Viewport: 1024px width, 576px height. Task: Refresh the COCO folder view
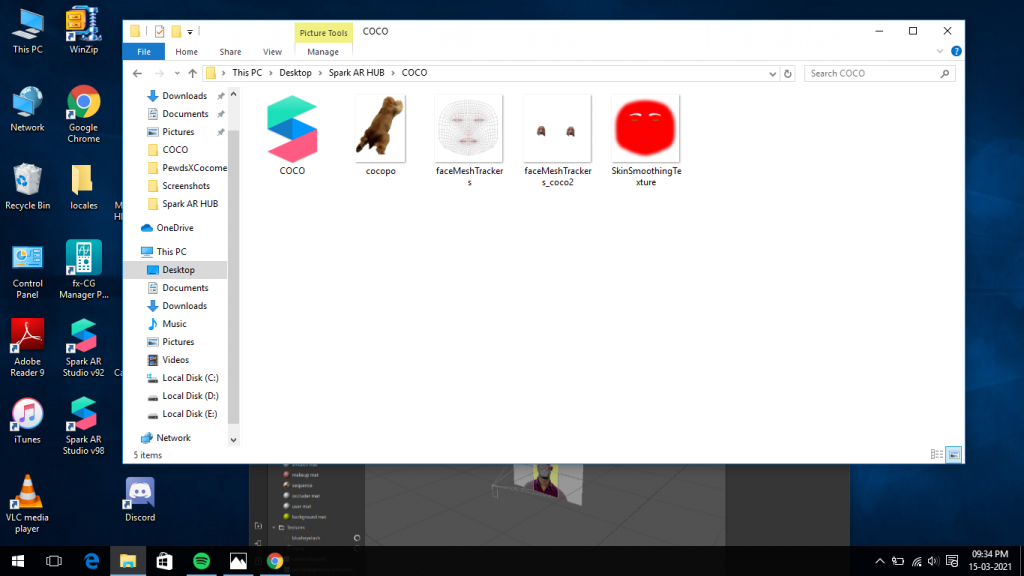coord(788,74)
